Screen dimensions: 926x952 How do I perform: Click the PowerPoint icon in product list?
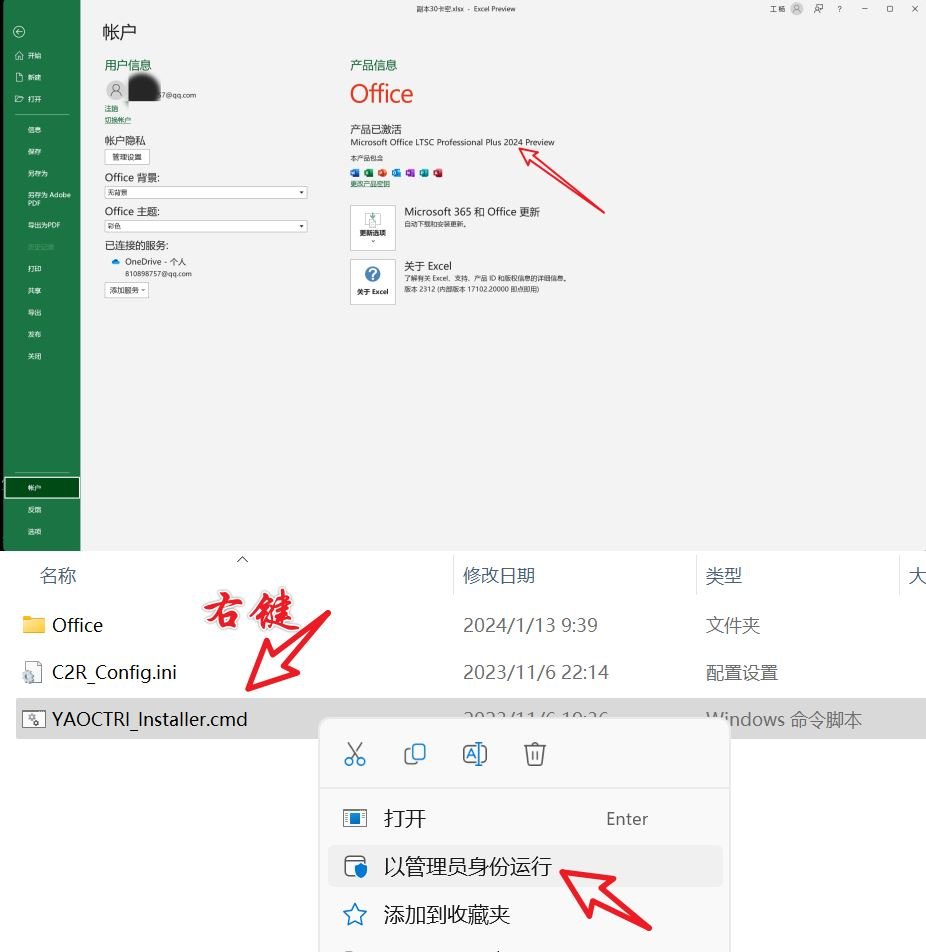(383, 173)
